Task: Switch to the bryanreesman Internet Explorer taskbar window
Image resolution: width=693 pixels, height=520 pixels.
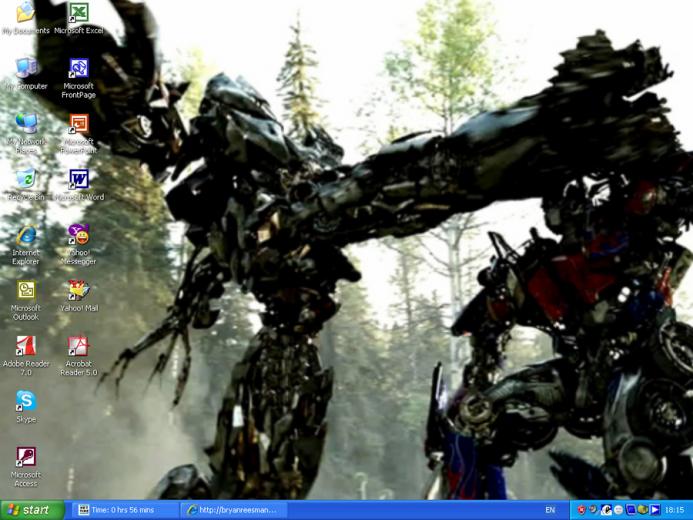Action: tap(233, 510)
